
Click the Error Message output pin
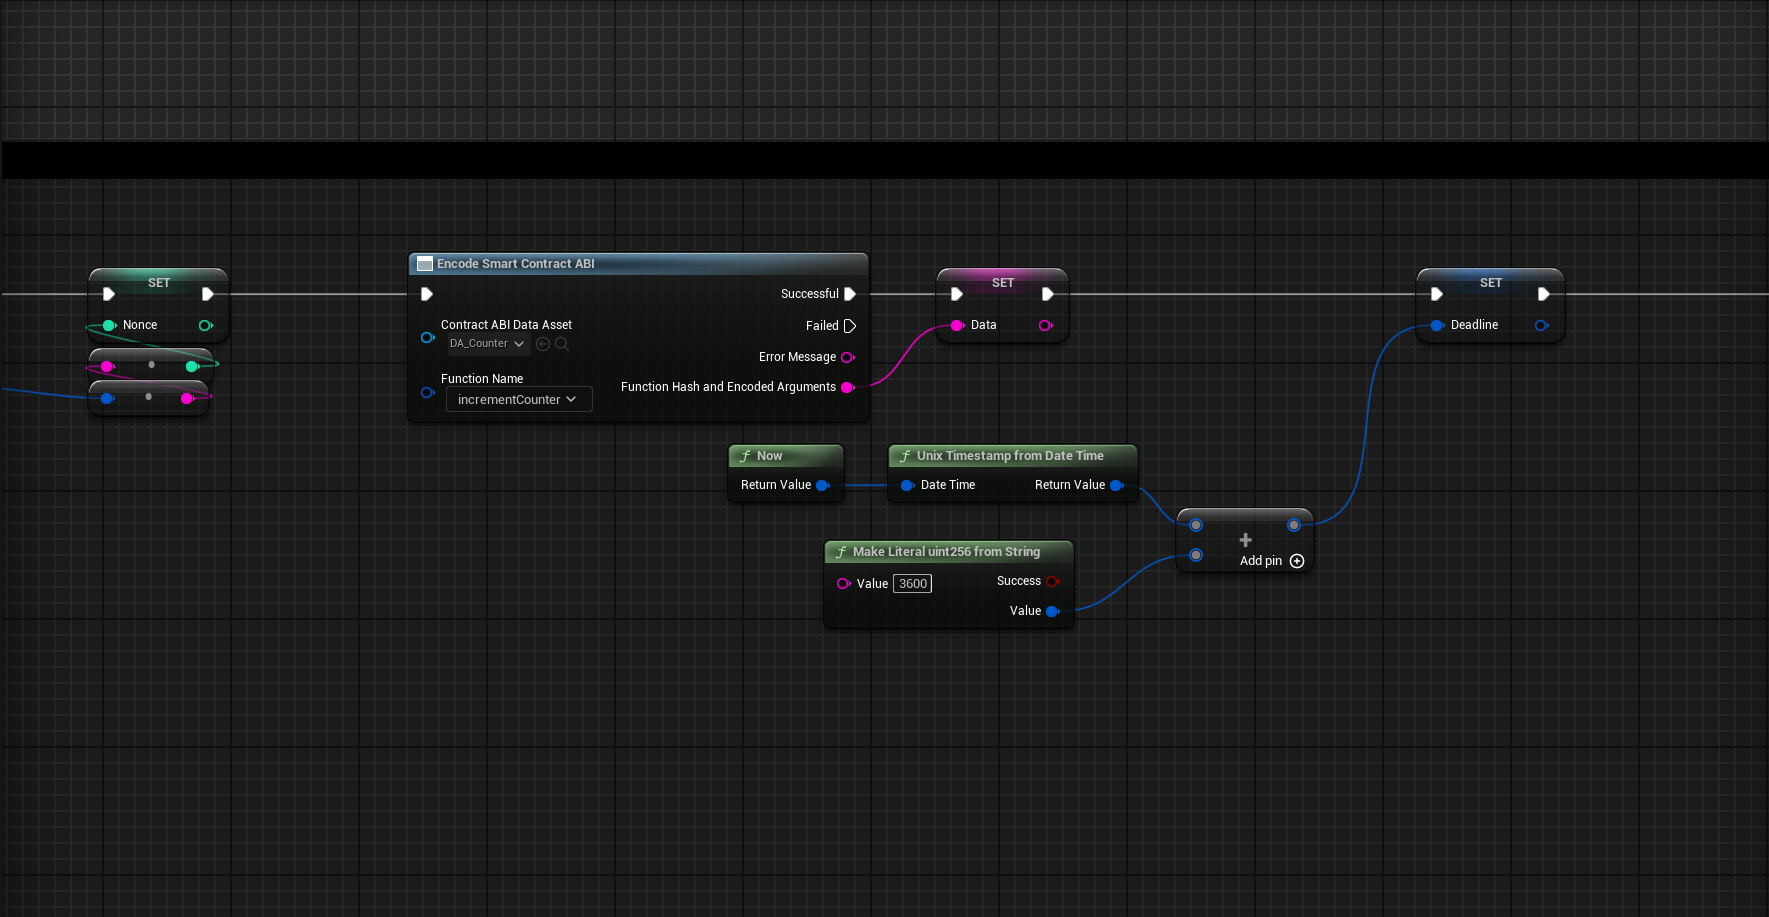point(848,357)
